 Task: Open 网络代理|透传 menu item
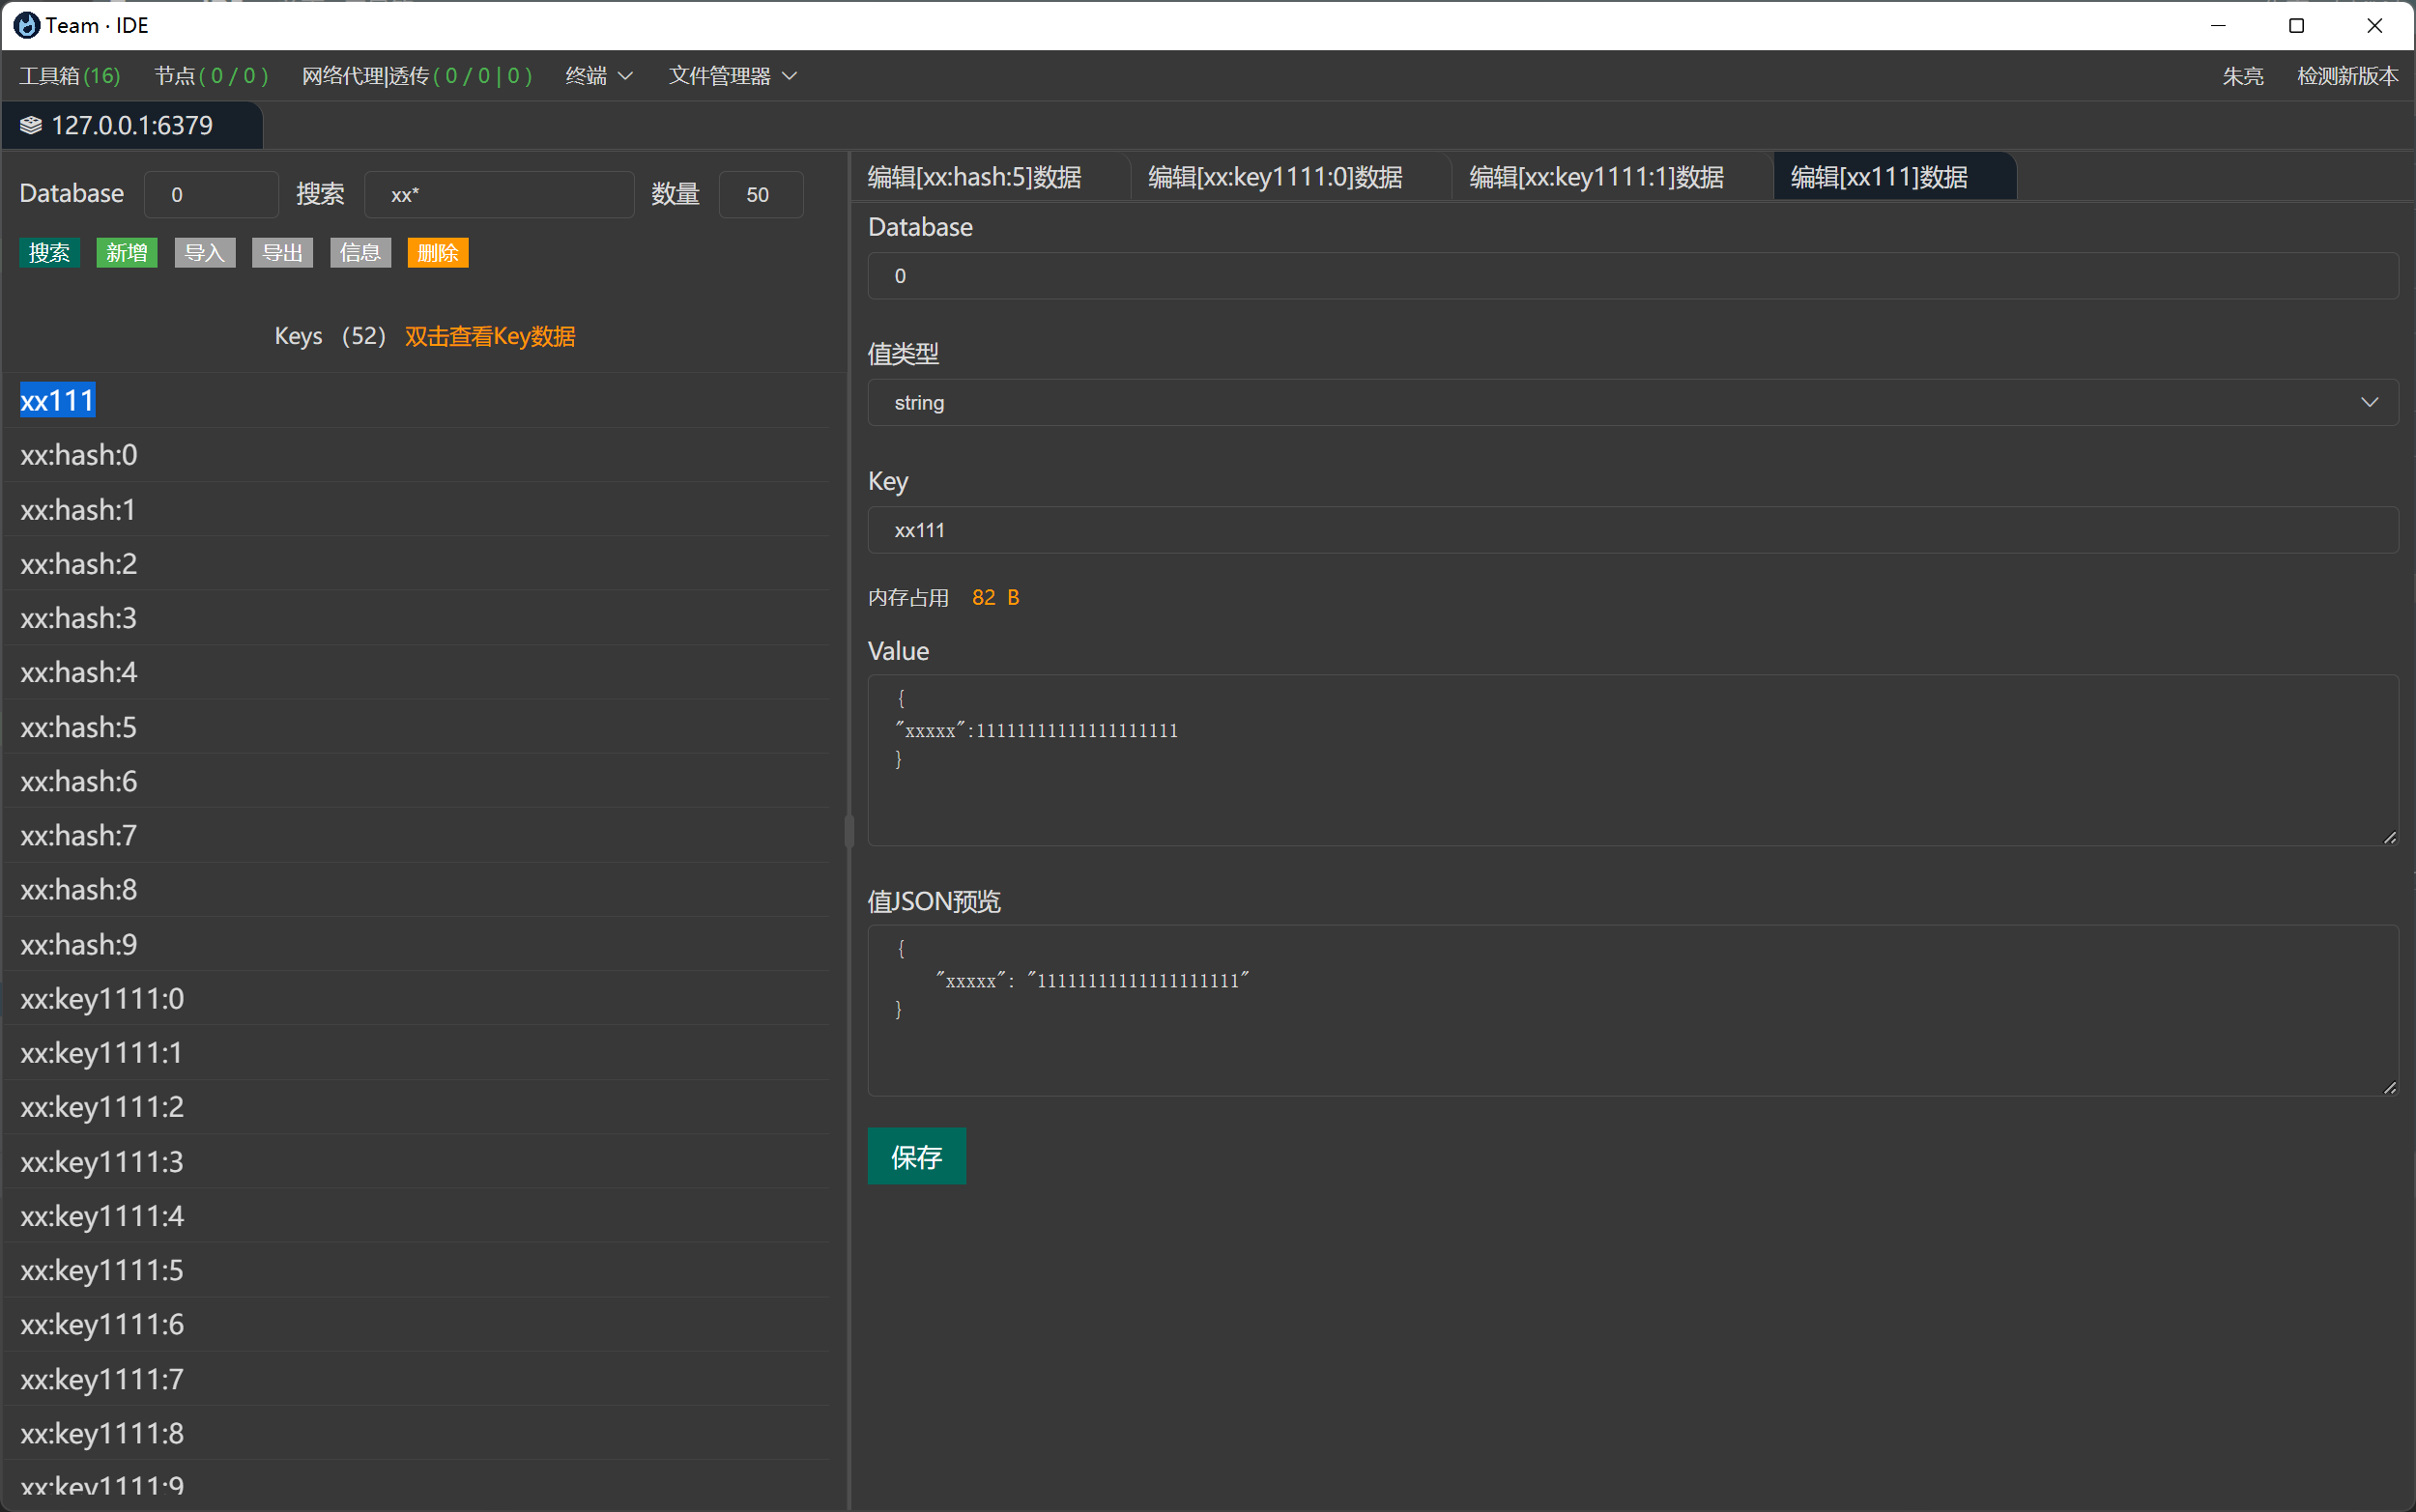pos(416,76)
